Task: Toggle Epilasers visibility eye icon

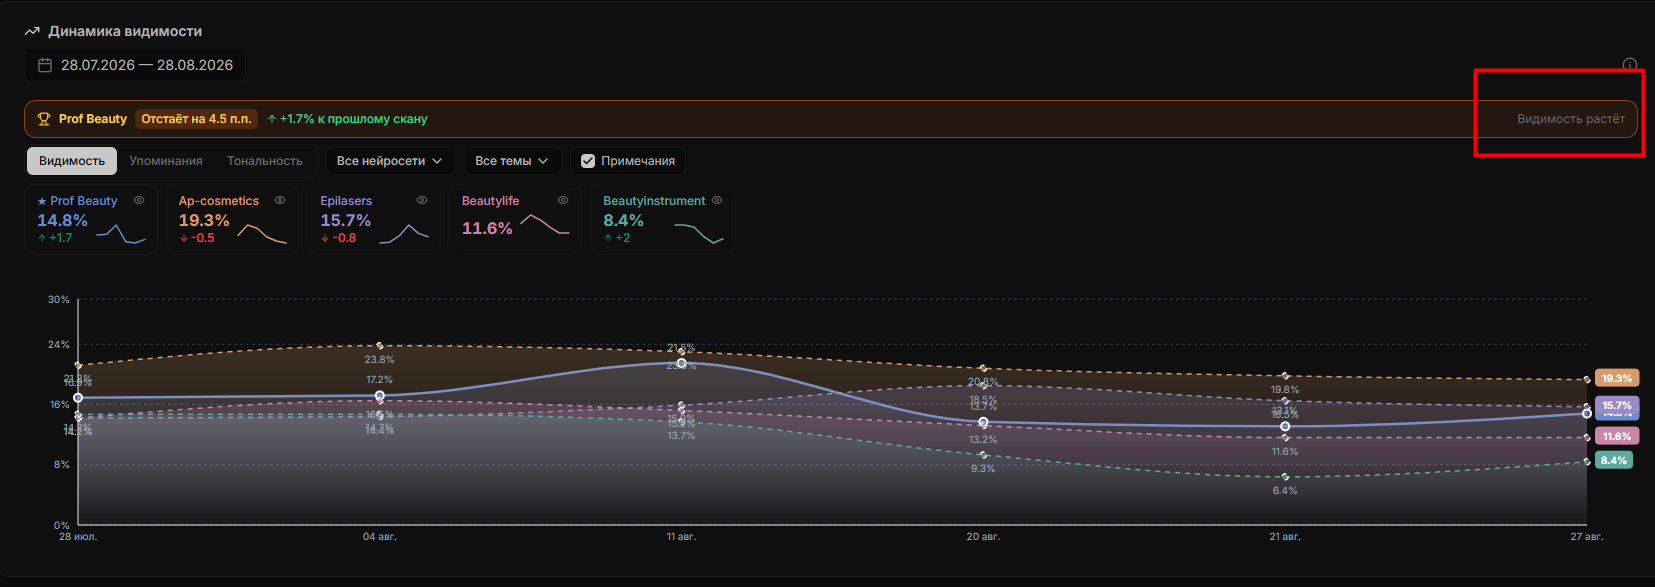Action: click(422, 200)
